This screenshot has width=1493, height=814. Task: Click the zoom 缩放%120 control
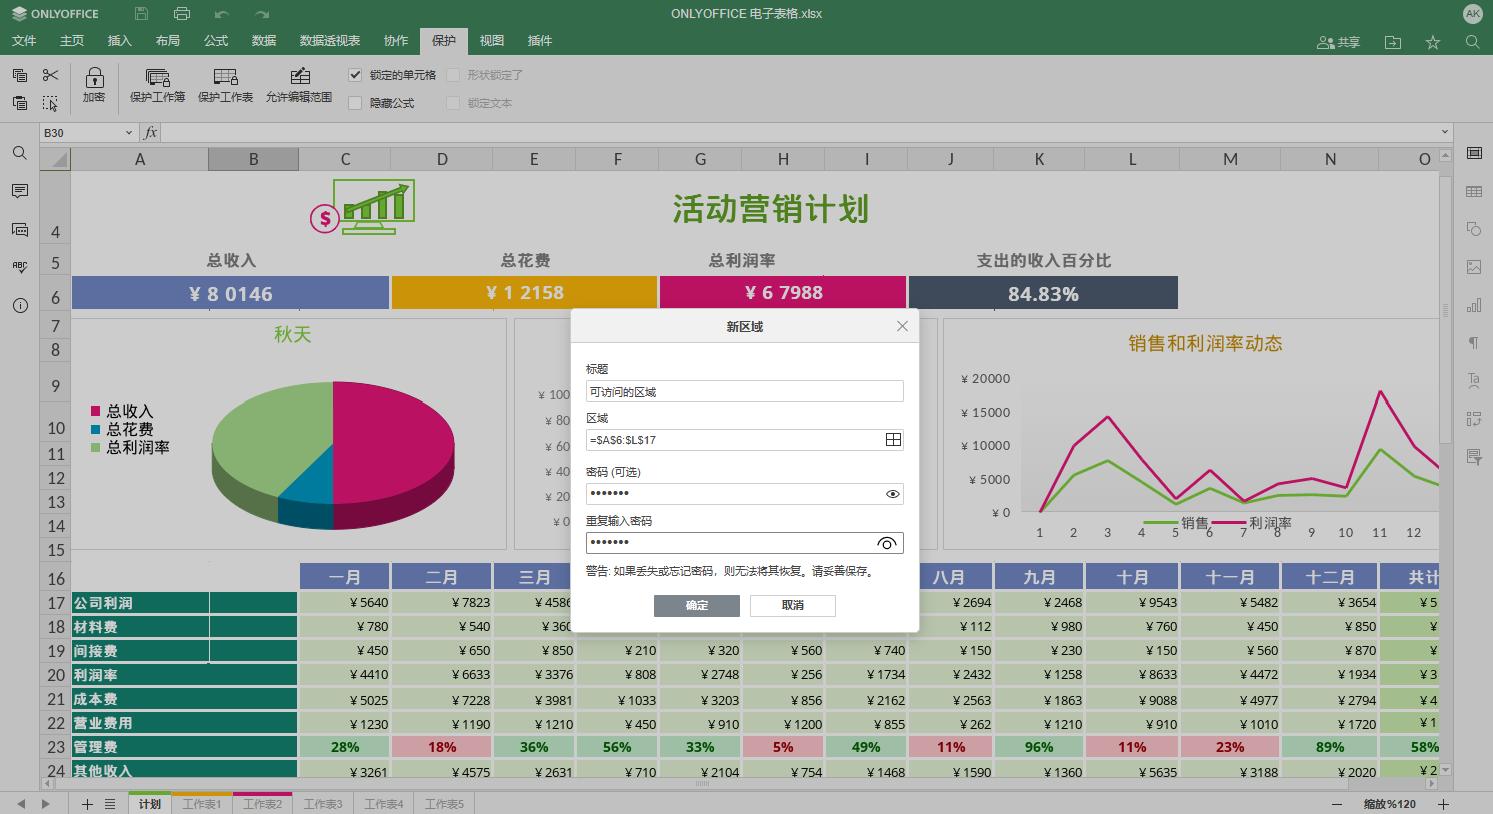(x=1390, y=803)
